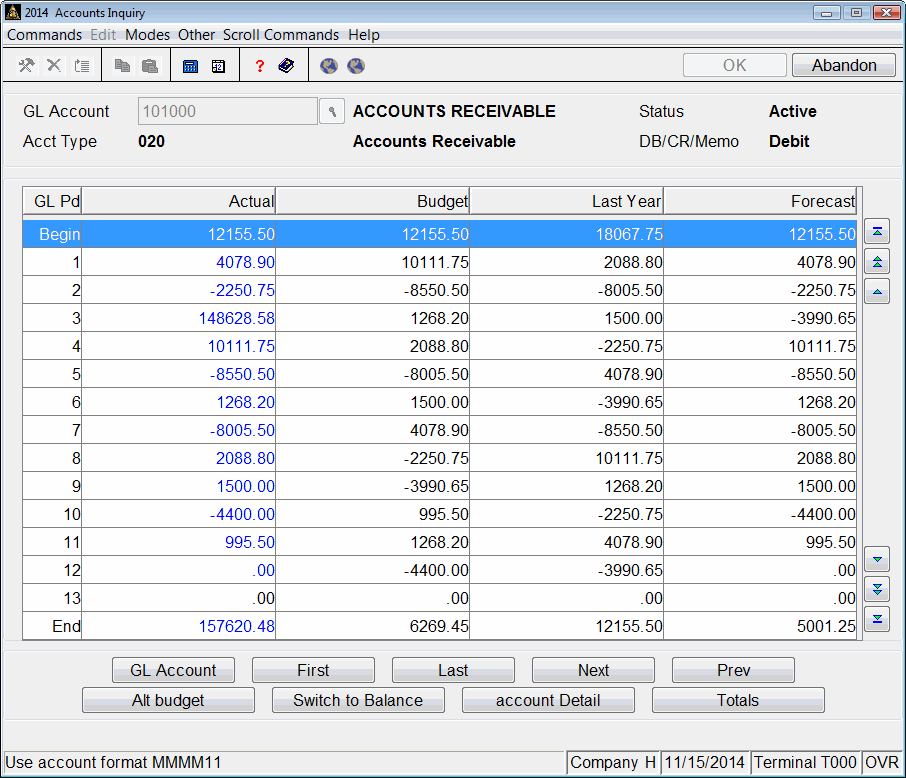Open the Commands menu
The height and width of the screenshot is (778, 906).
(x=44, y=35)
